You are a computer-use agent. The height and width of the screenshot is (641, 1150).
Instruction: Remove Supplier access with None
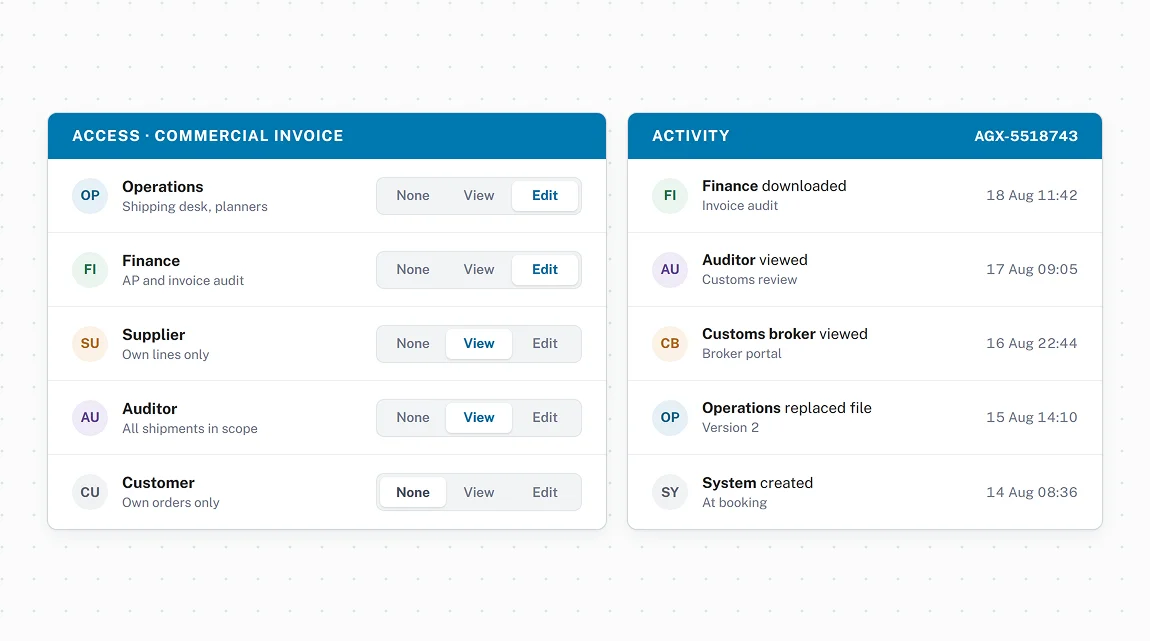coord(413,344)
